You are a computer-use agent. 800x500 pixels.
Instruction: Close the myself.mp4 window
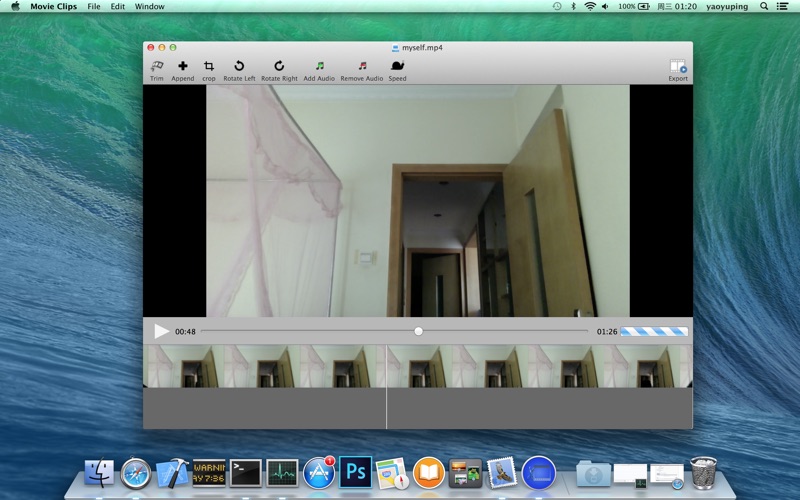[151, 47]
